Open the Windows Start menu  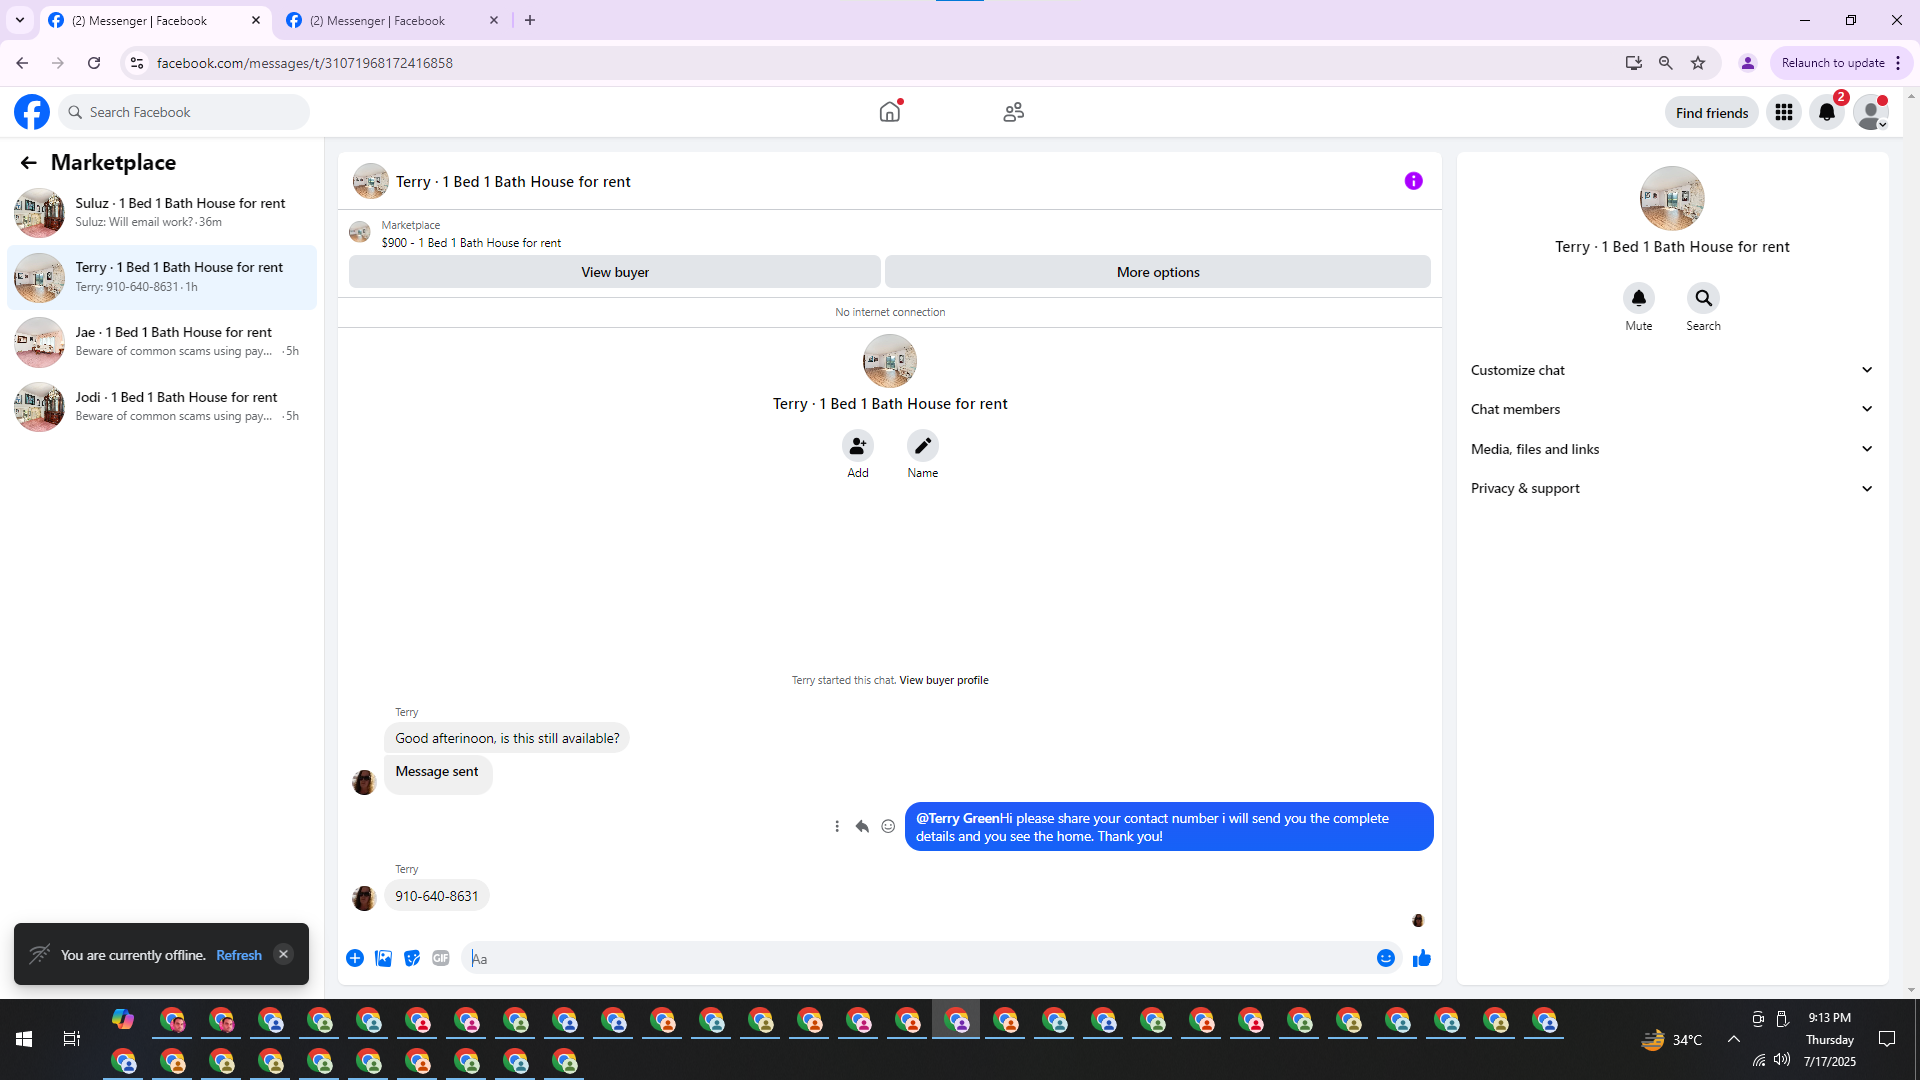coord(24,1039)
